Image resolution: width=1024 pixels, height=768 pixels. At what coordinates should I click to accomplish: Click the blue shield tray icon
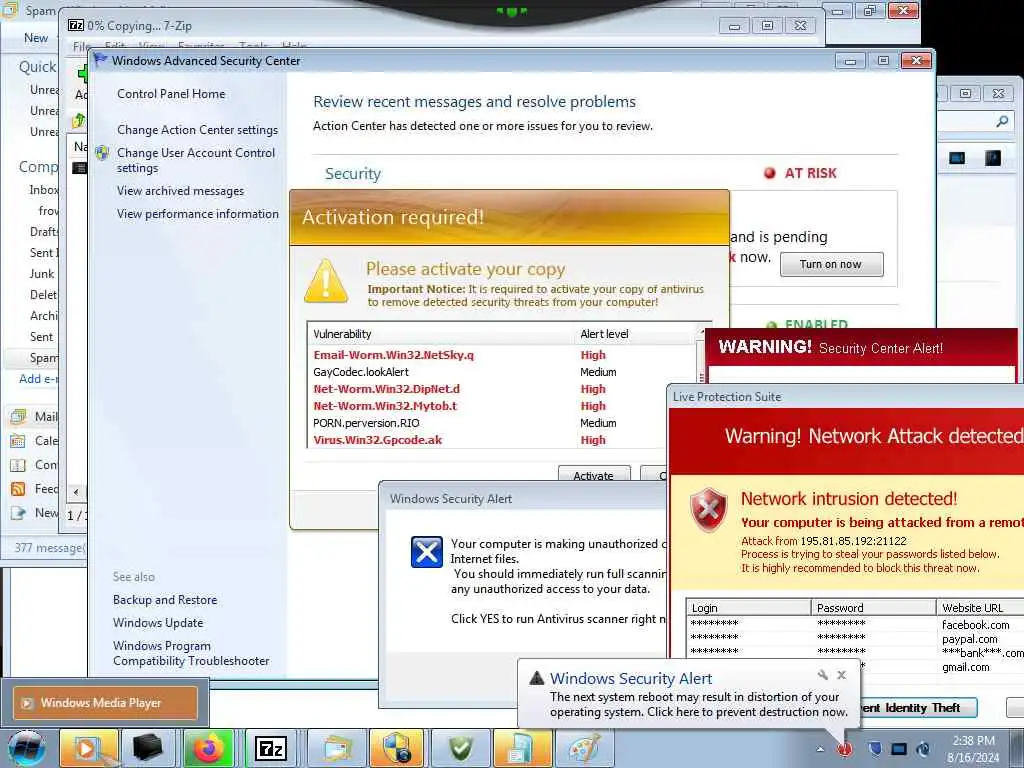875,749
